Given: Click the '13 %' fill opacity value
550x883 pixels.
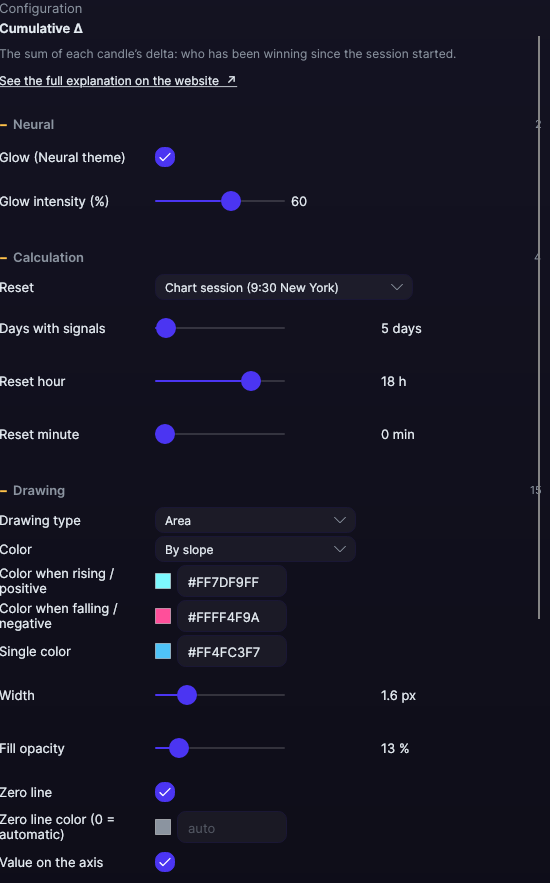Looking at the screenshot, I should (395, 748).
